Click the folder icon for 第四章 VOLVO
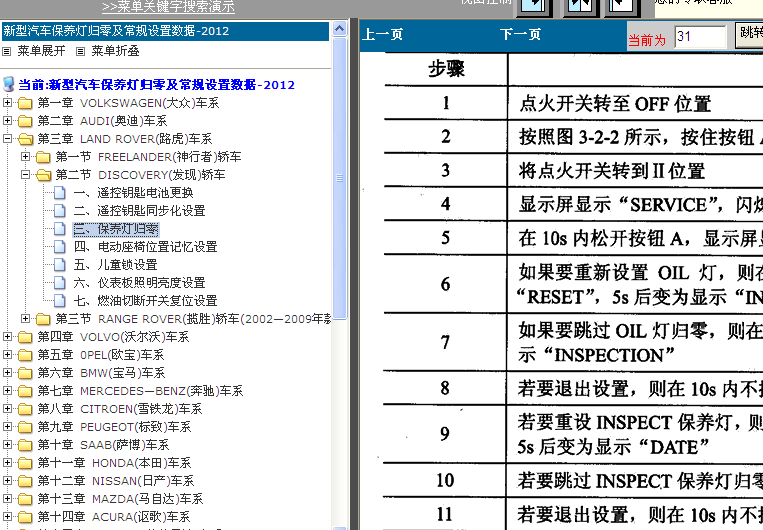This screenshot has height=530, width=763. click(x=25, y=337)
